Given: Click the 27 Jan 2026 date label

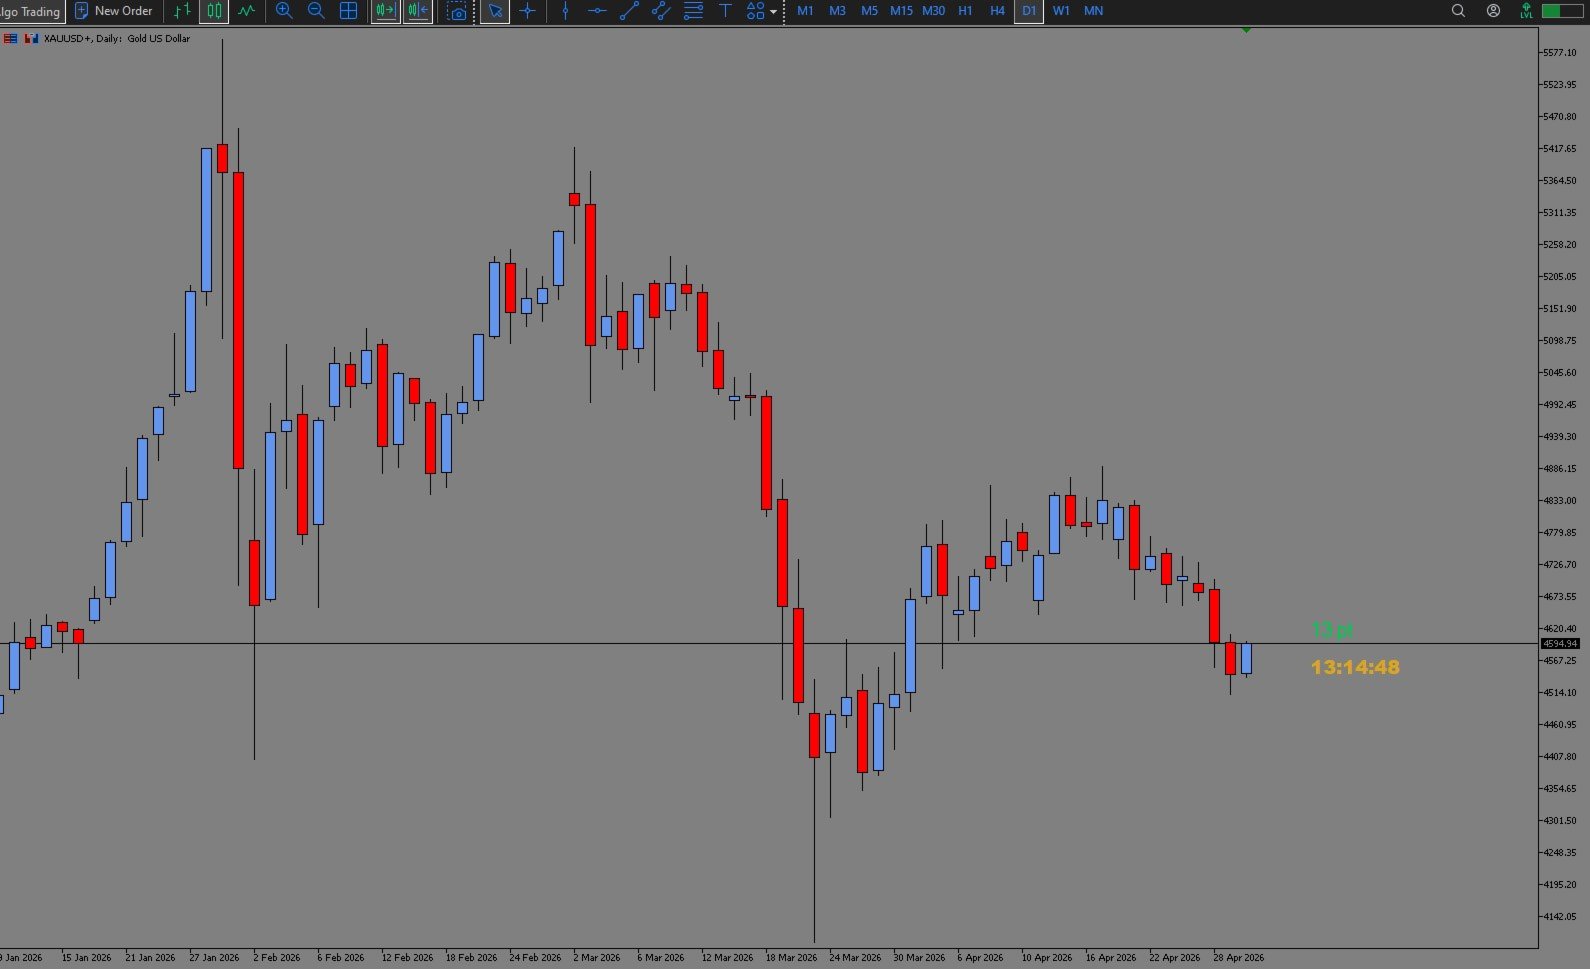Looking at the screenshot, I should click(x=214, y=958).
